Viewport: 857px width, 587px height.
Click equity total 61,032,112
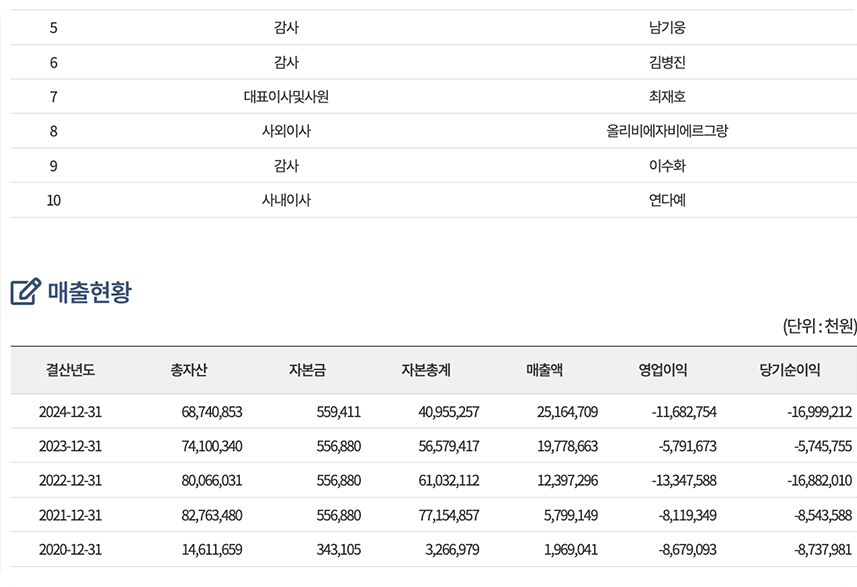pyautogui.click(x=449, y=480)
